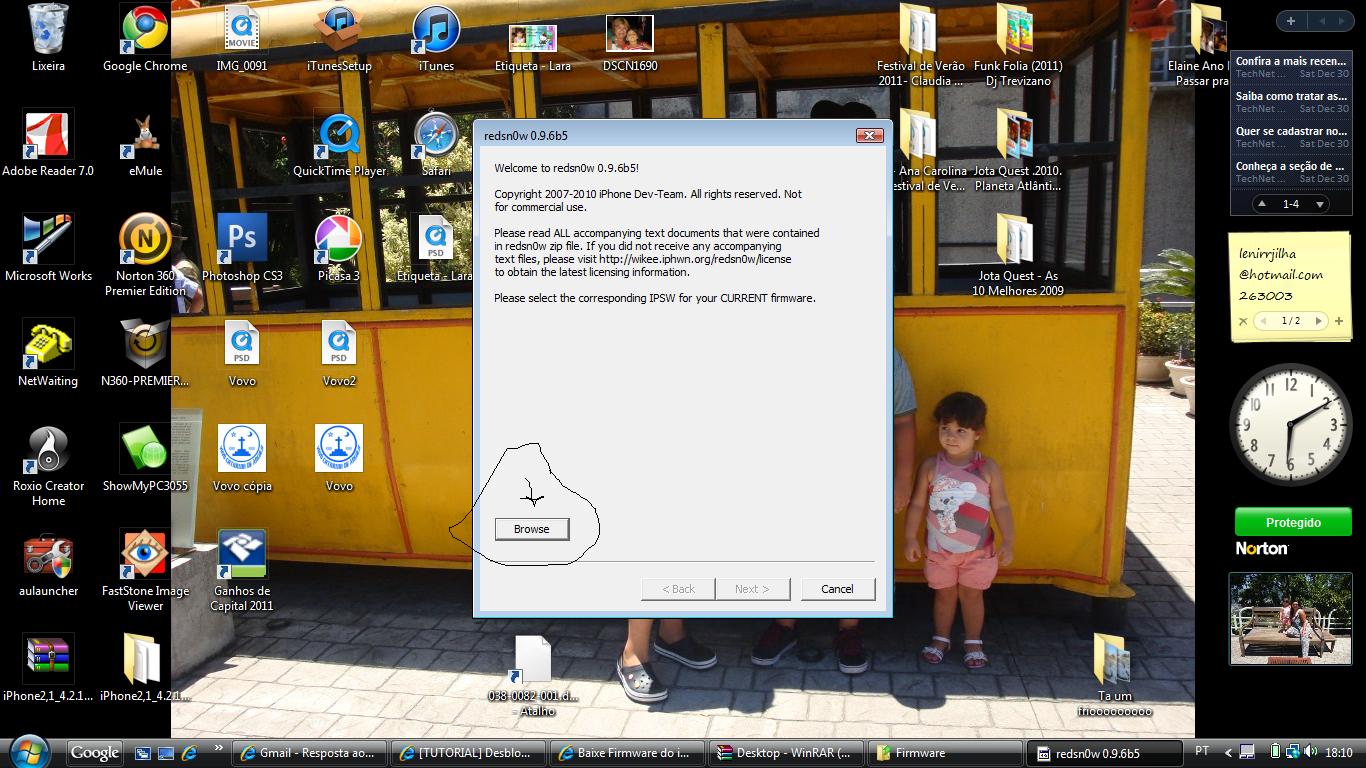
Task: Select the N360-PREMIER installer icon
Action: click(145, 353)
